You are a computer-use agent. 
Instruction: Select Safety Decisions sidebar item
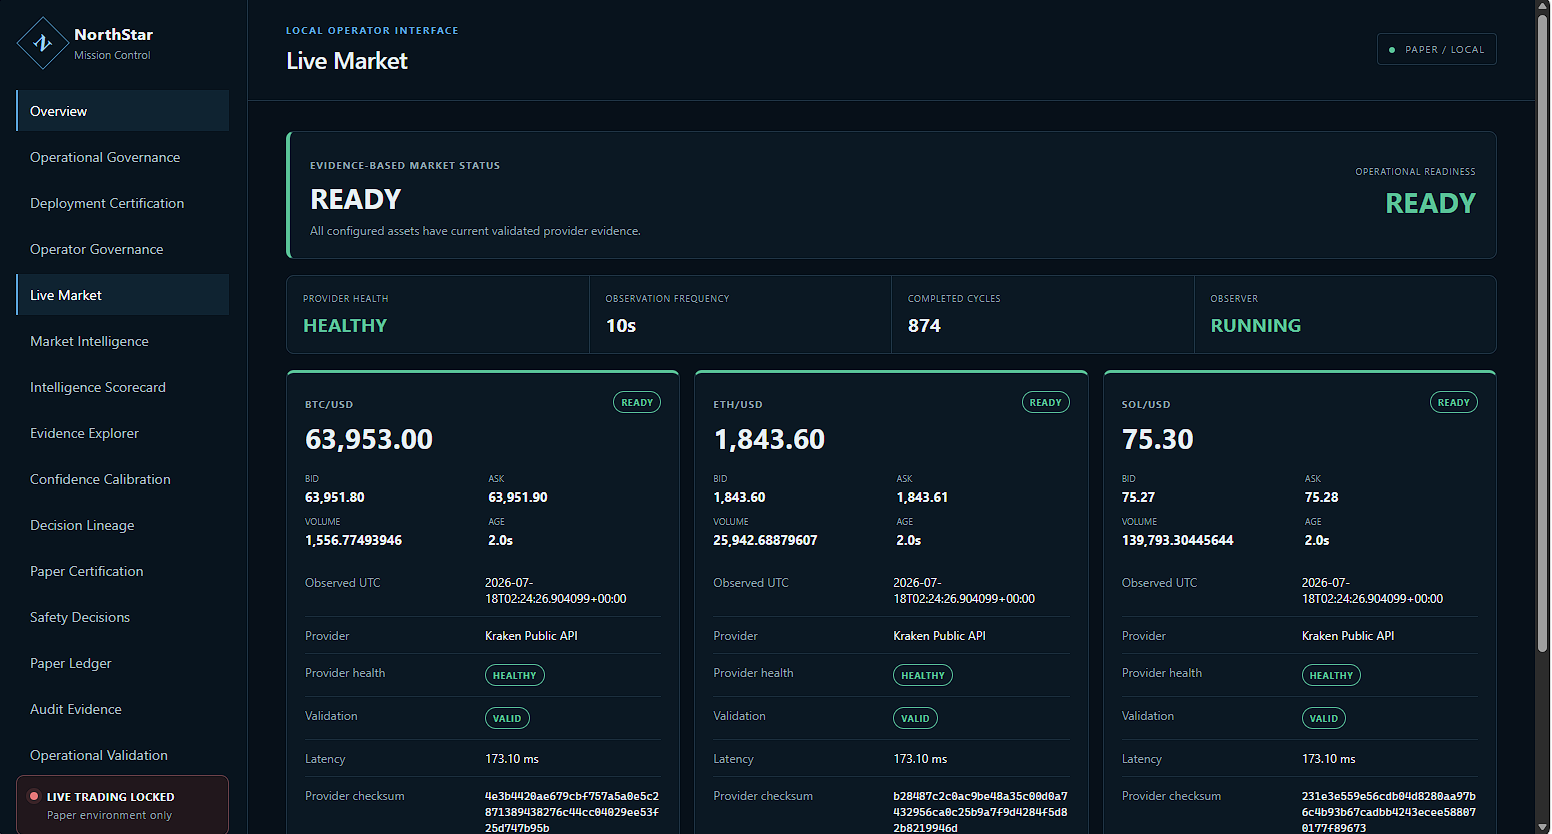(x=123, y=617)
